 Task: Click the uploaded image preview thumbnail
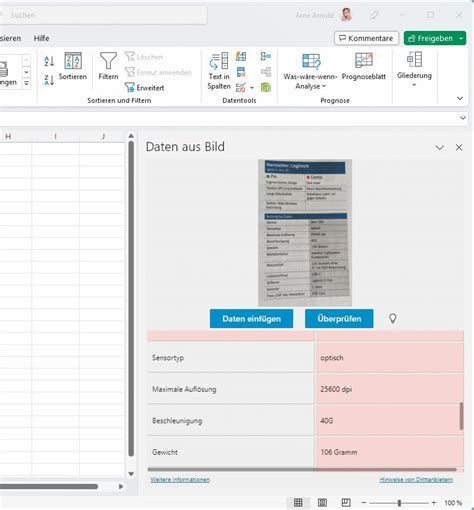pos(305,233)
